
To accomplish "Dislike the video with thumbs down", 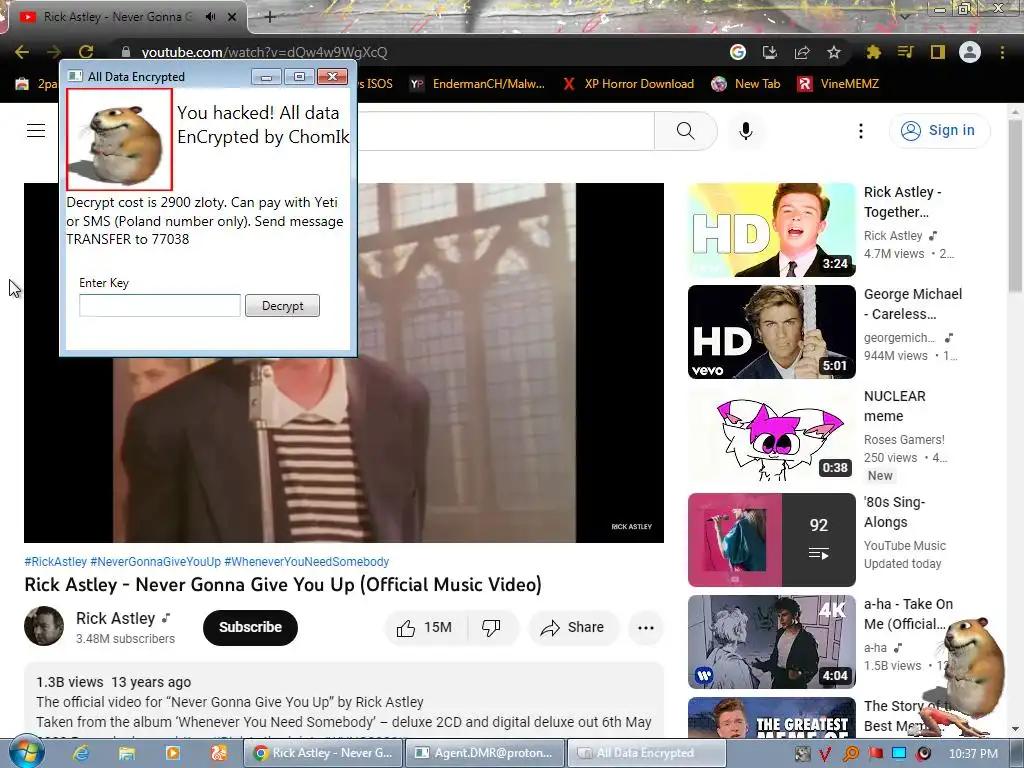I will (x=491, y=628).
